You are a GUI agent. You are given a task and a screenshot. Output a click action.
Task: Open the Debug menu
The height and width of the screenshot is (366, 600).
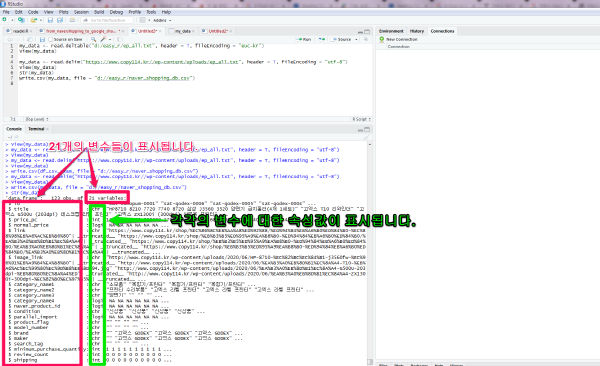point(116,12)
